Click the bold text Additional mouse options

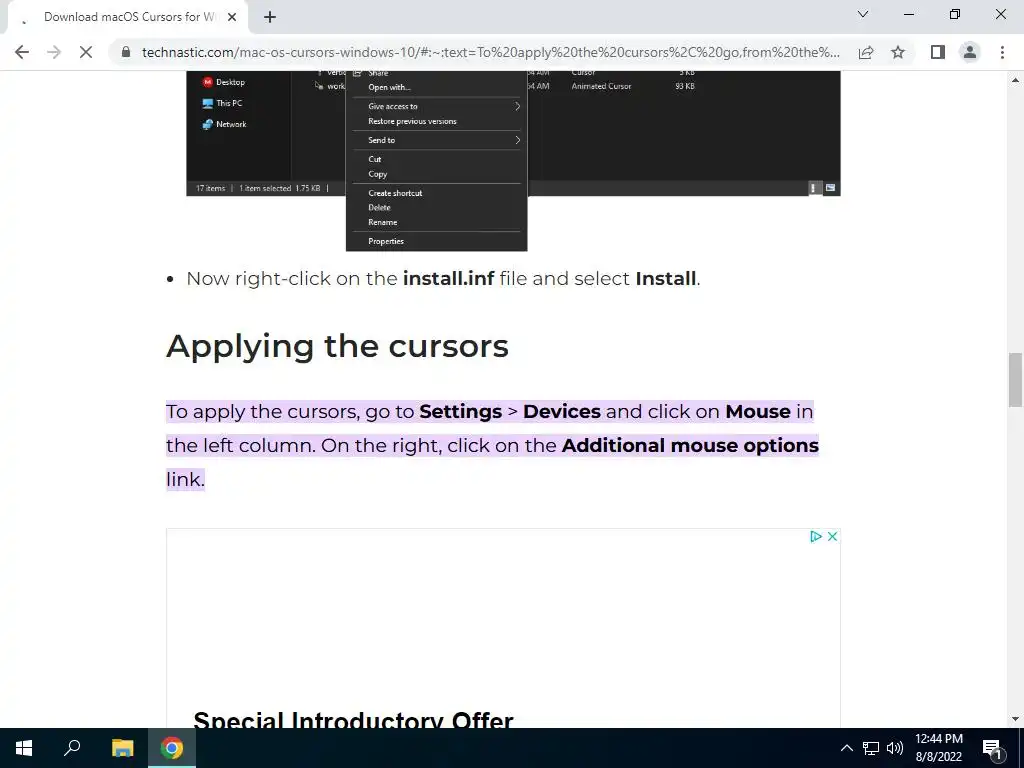click(x=690, y=445)
